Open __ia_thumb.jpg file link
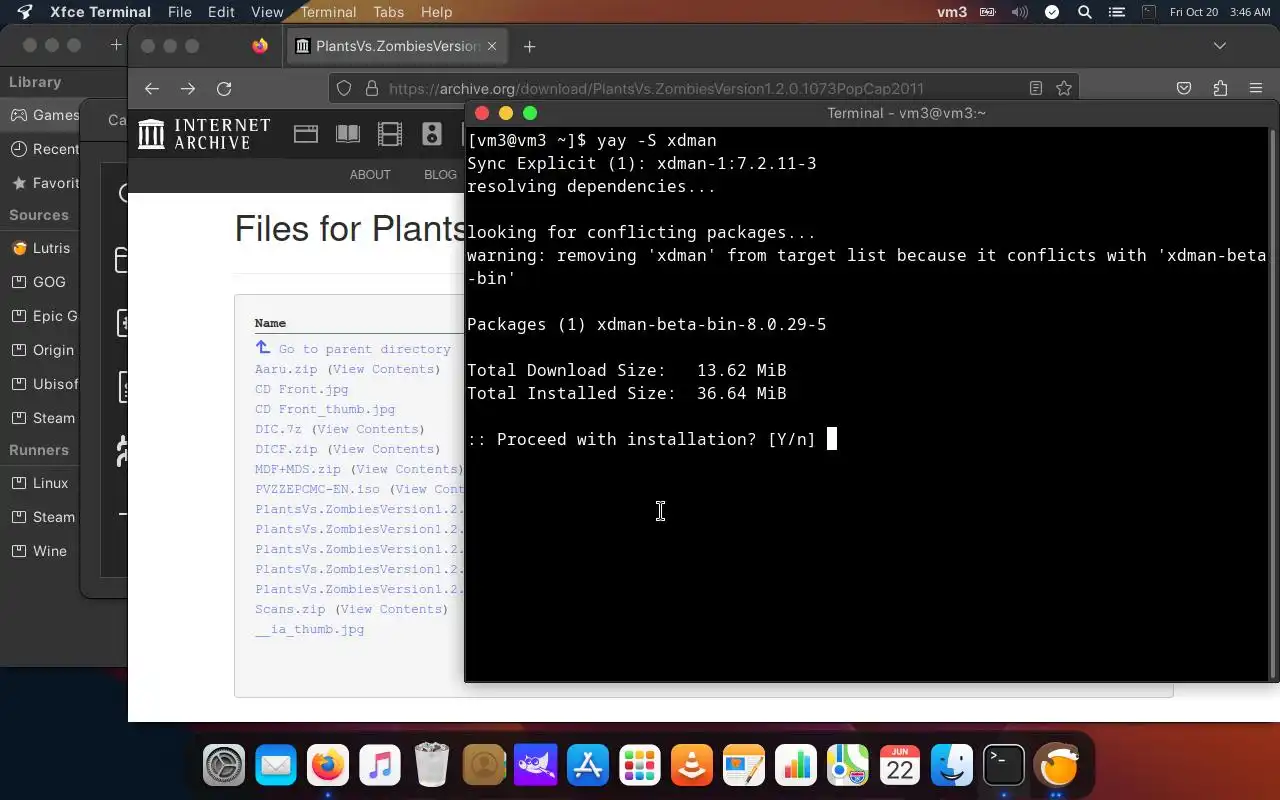1280x800 pixels. 310,629
